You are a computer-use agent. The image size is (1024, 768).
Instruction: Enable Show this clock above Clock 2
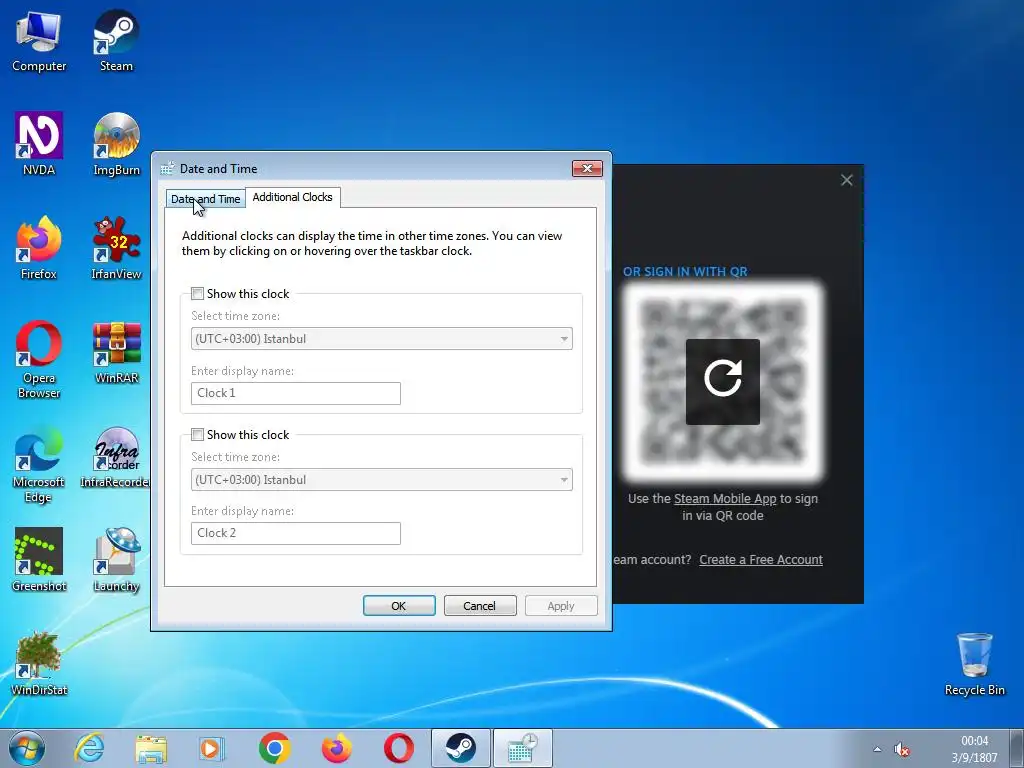click(197, 435)
